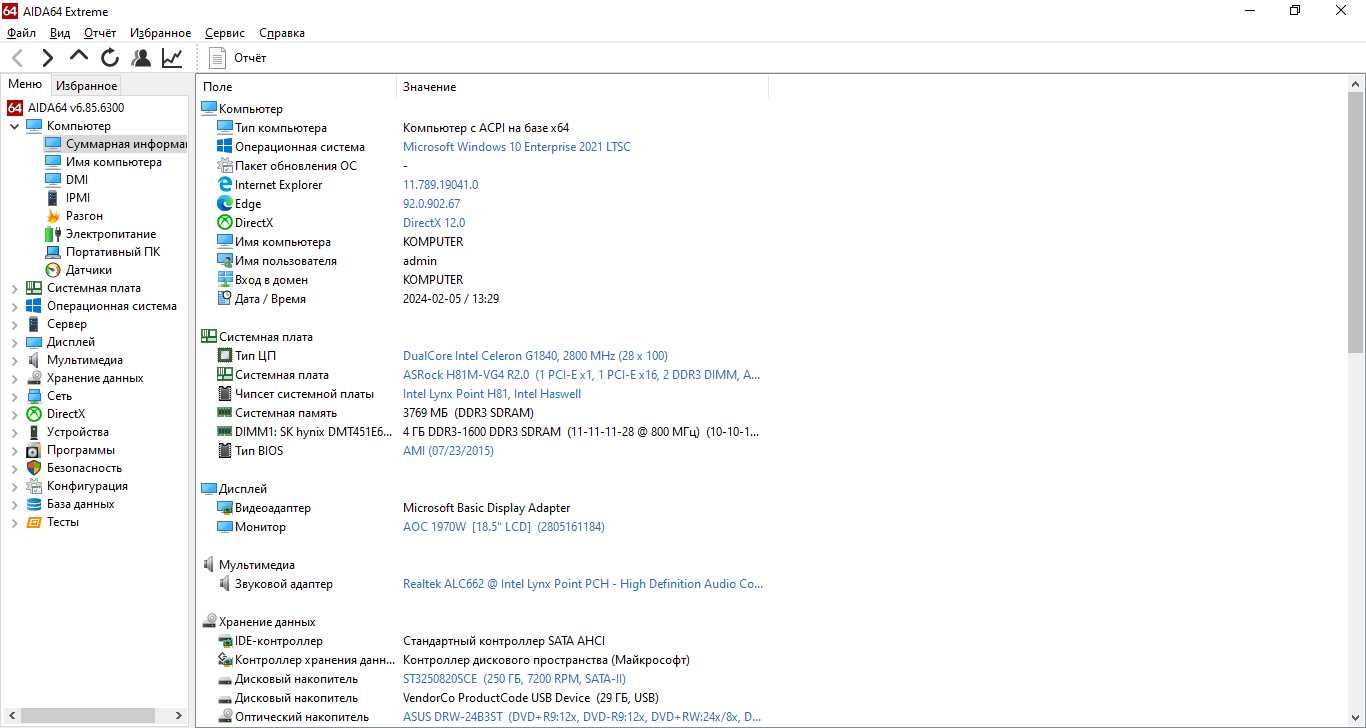Open the Вид menu
Screen dimensions: 1366x728
click(60, 33)
